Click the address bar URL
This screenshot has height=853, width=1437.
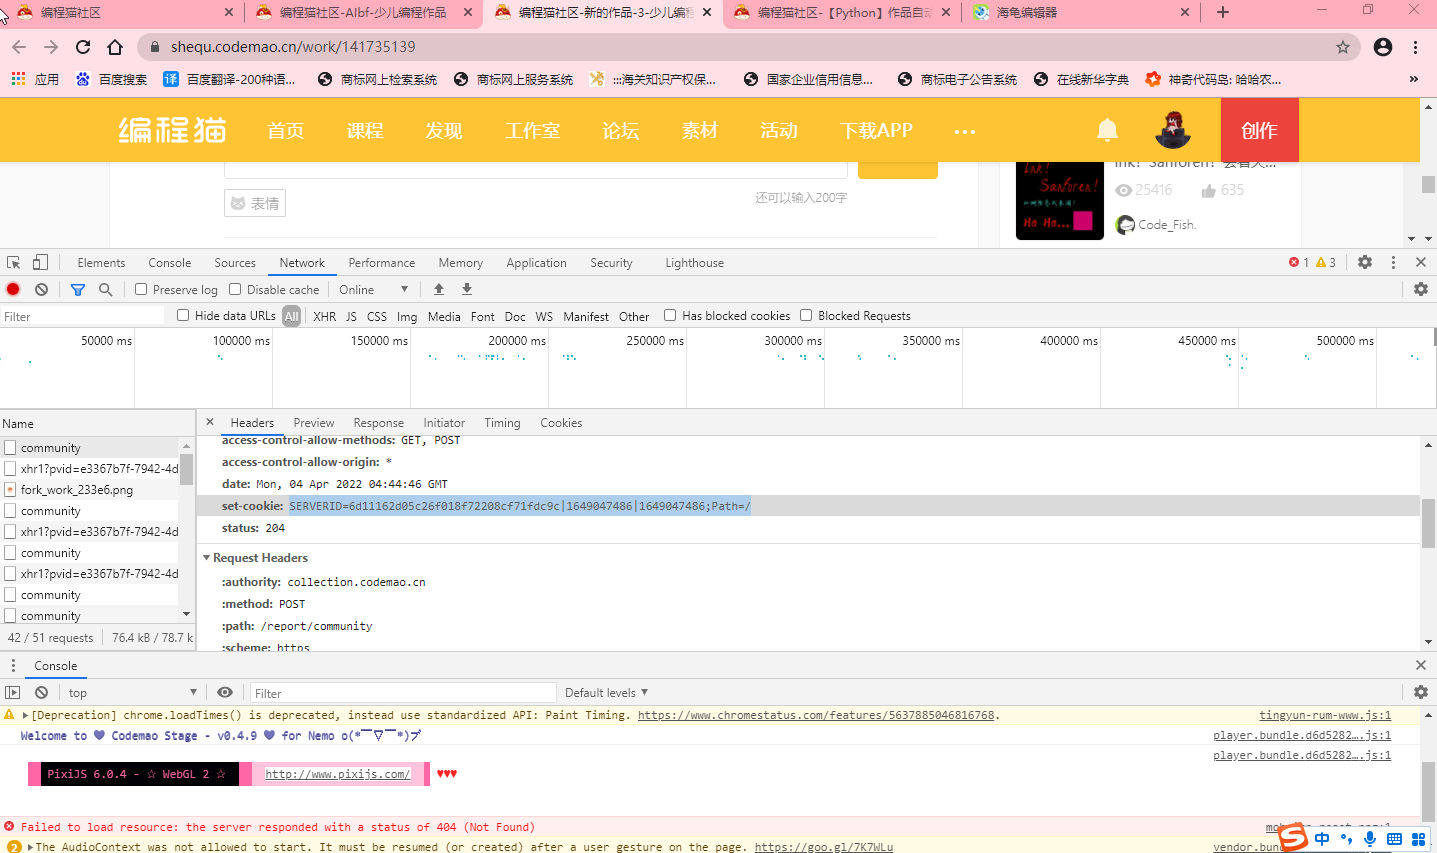293,47
